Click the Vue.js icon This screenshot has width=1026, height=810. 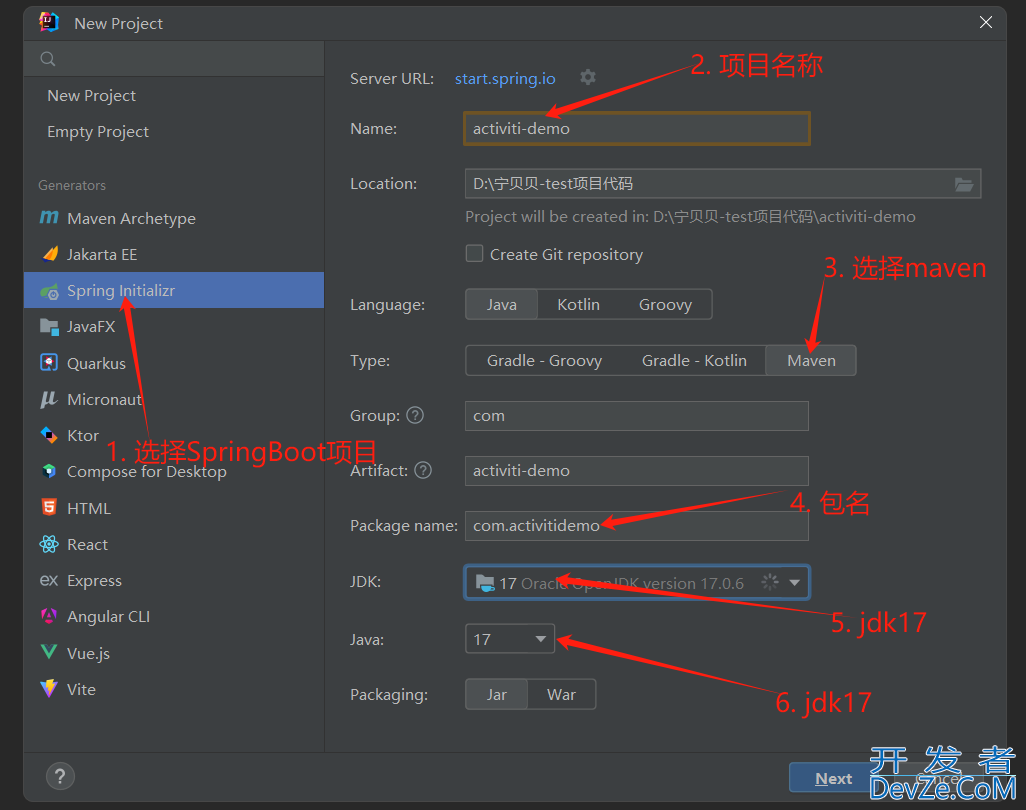tap(49, 652)
